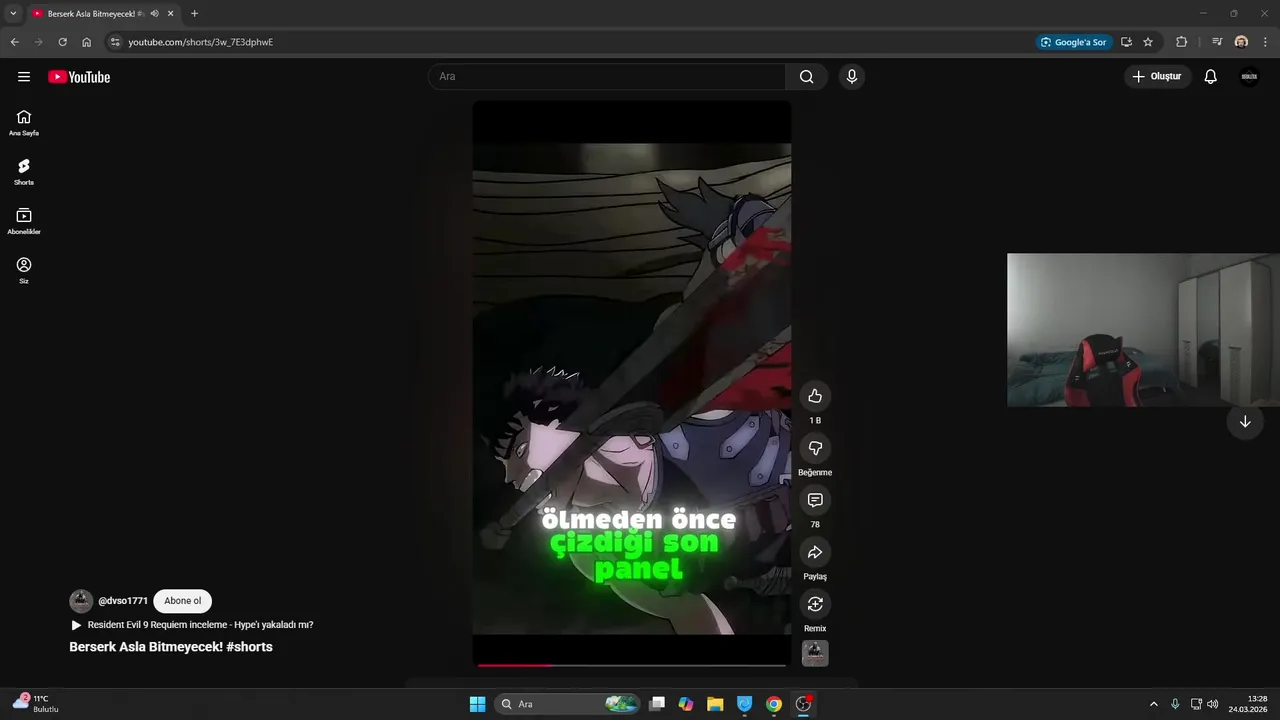Go back in browser history
Screen dimensions: 1280x720
(14, 42)
